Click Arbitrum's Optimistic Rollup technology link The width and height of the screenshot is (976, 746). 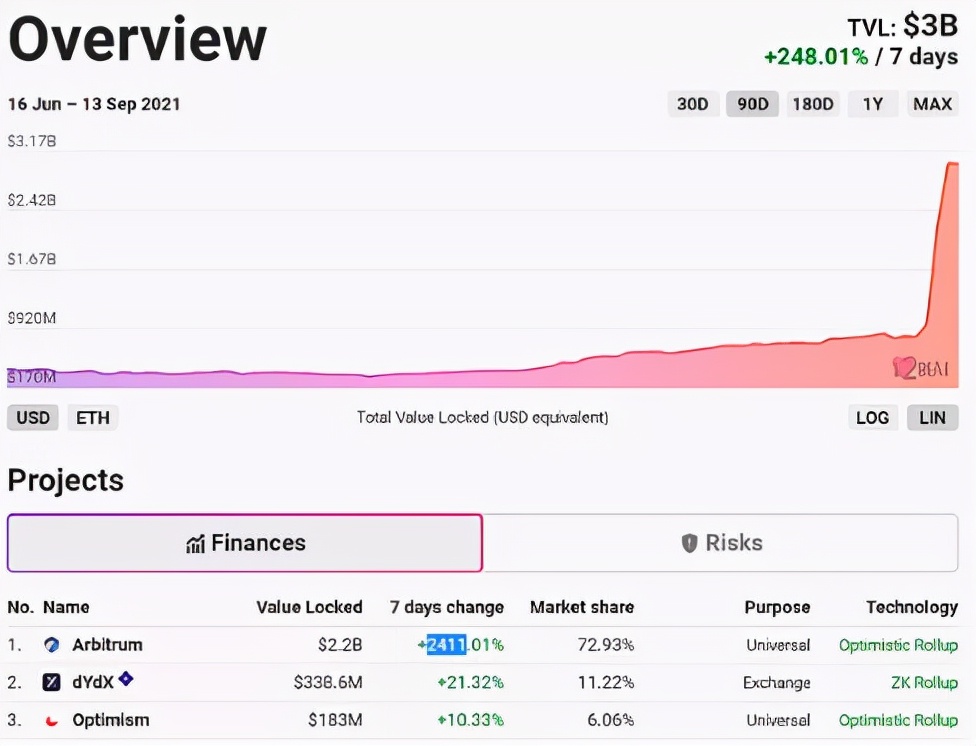898,645
